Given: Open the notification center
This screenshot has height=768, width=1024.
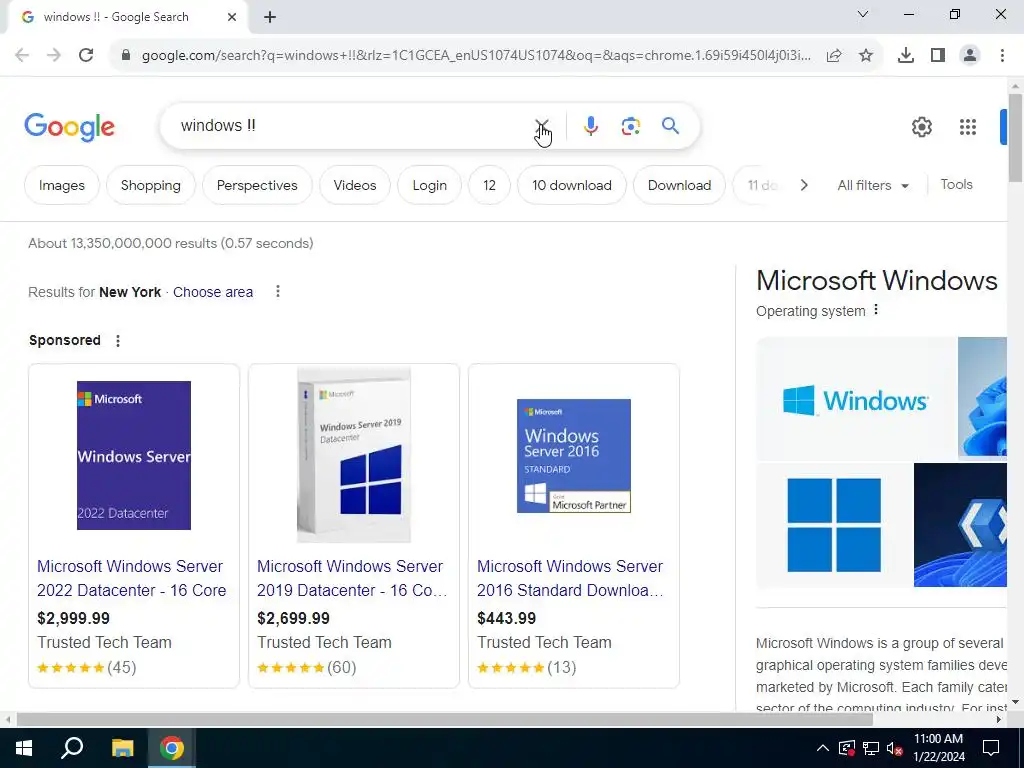Looking at the screenshot, I should click(991, 748).
